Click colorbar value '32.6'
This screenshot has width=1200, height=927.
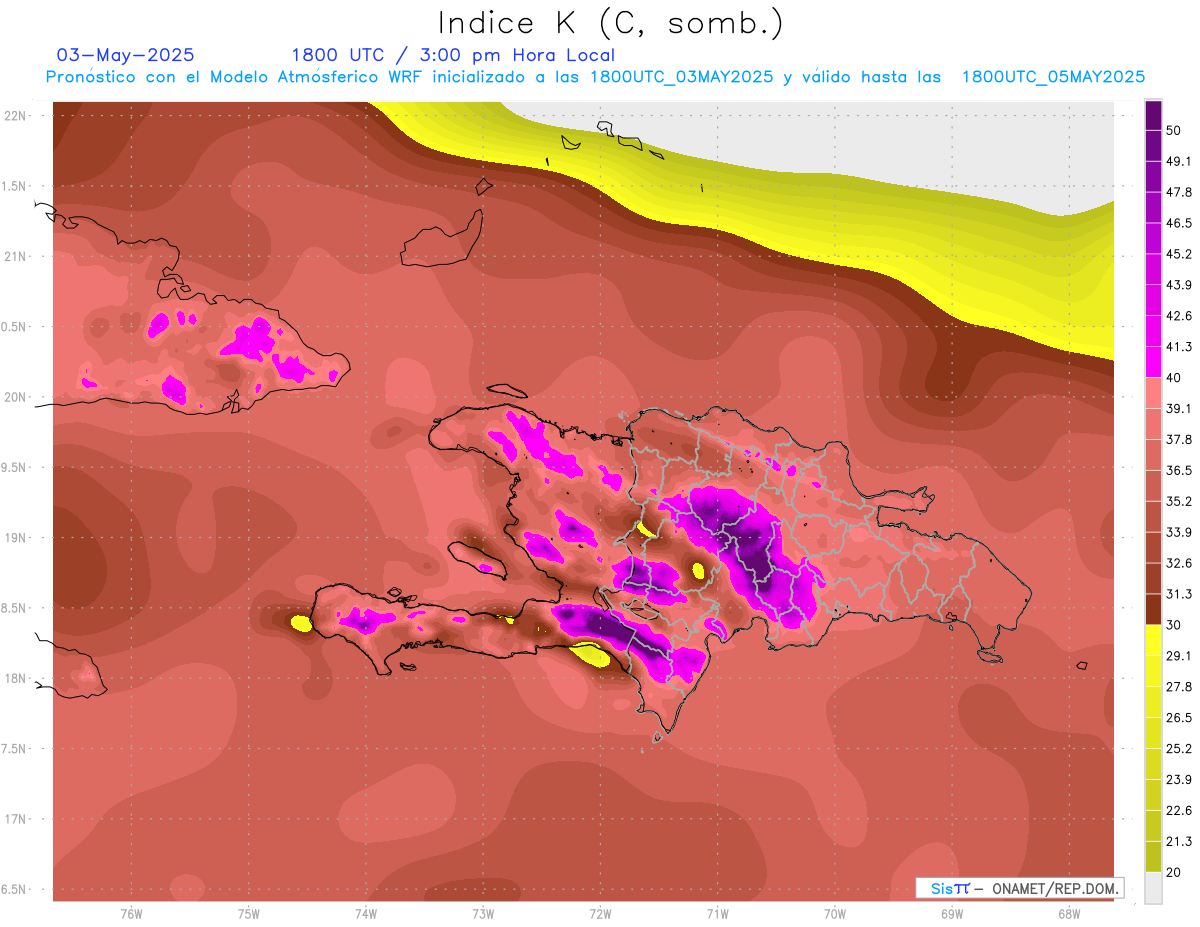click(x=1179, y=563)
